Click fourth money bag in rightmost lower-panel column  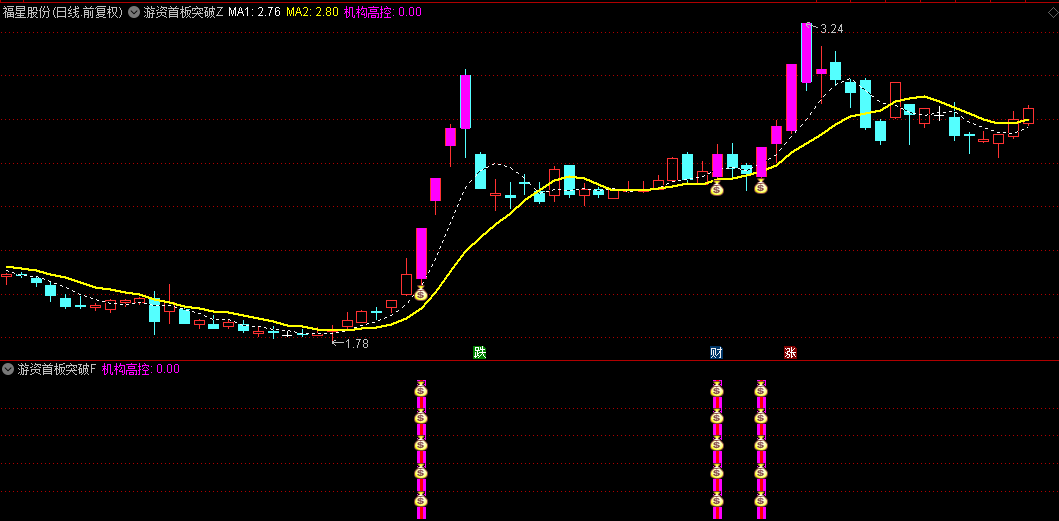click(x=760, y=472)
